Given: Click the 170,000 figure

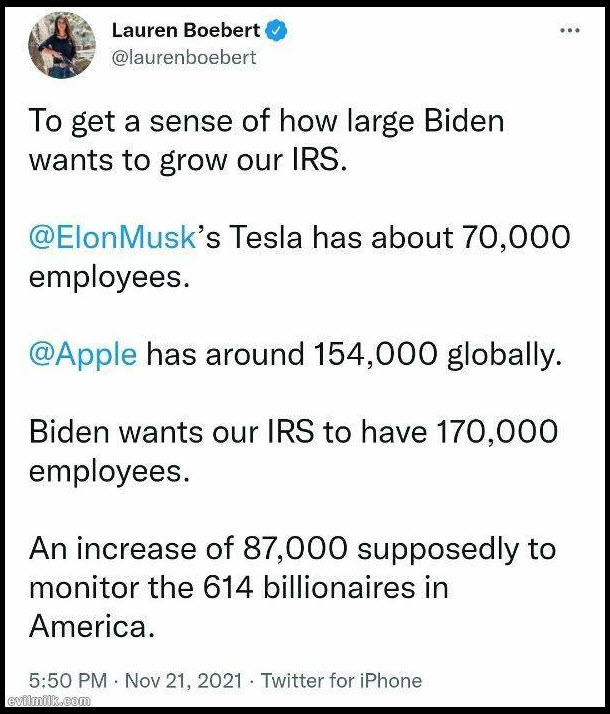Looking at the screenshot, I should 497,432.
